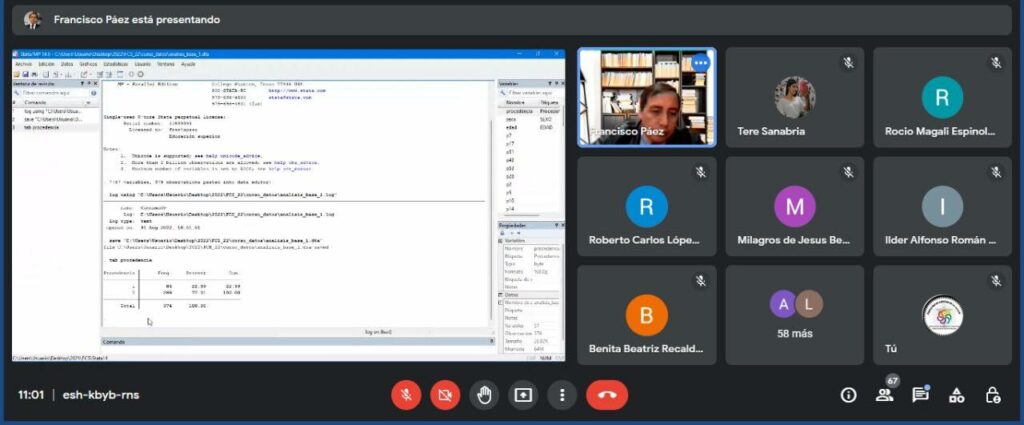This screenshot has width=1024, height=425.
Task: Click the Open file icon in Stata toolbar
Action: [x=16, y=74]
